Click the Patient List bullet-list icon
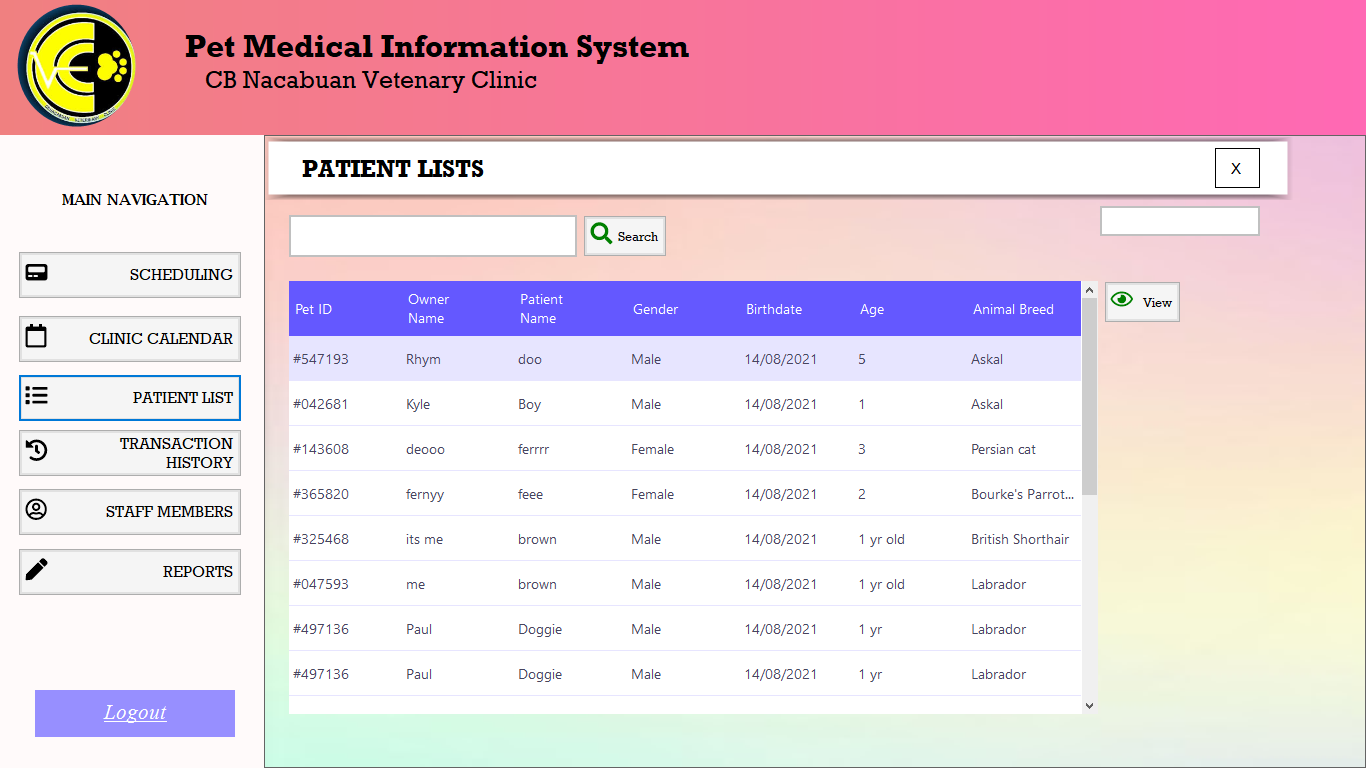The height and width of the screenshot is (768, 1366). pos(37,395)
